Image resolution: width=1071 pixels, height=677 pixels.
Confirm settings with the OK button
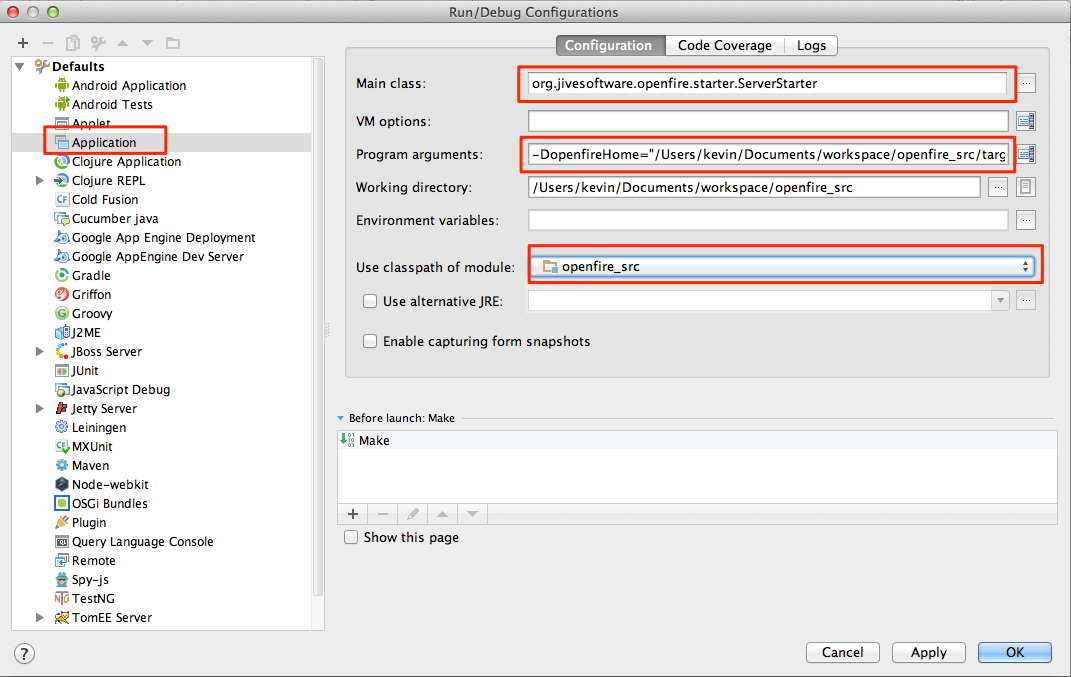click(1014, 652)
